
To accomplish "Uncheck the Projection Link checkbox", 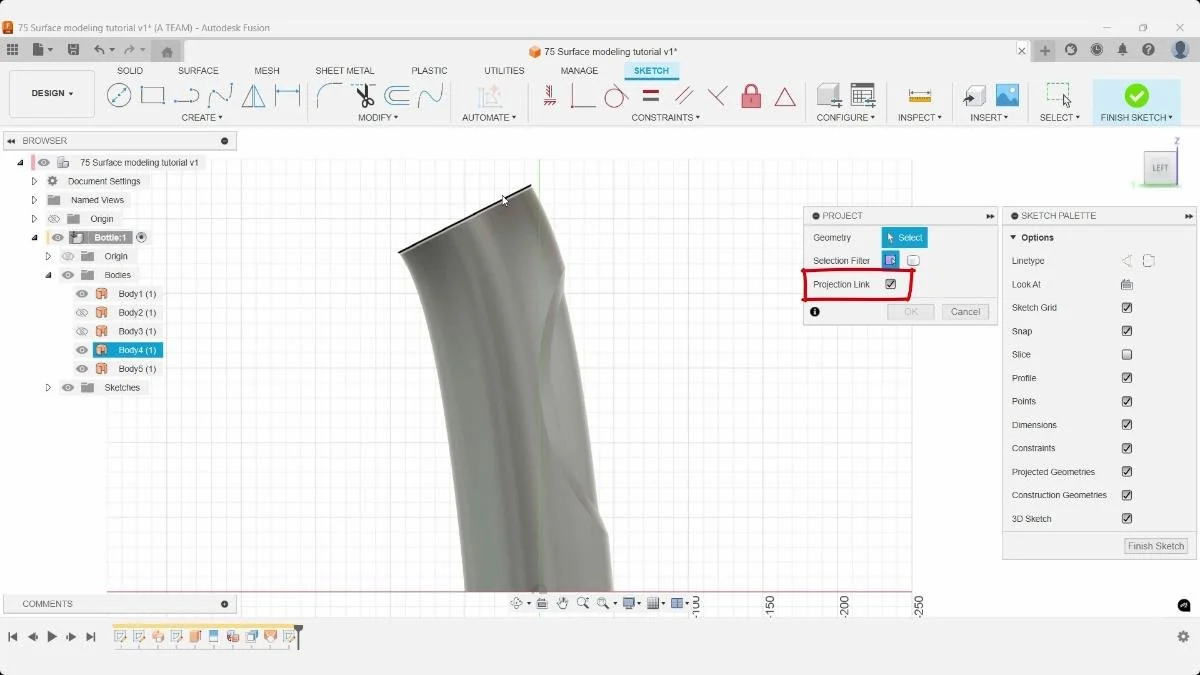I will (891, 284).
